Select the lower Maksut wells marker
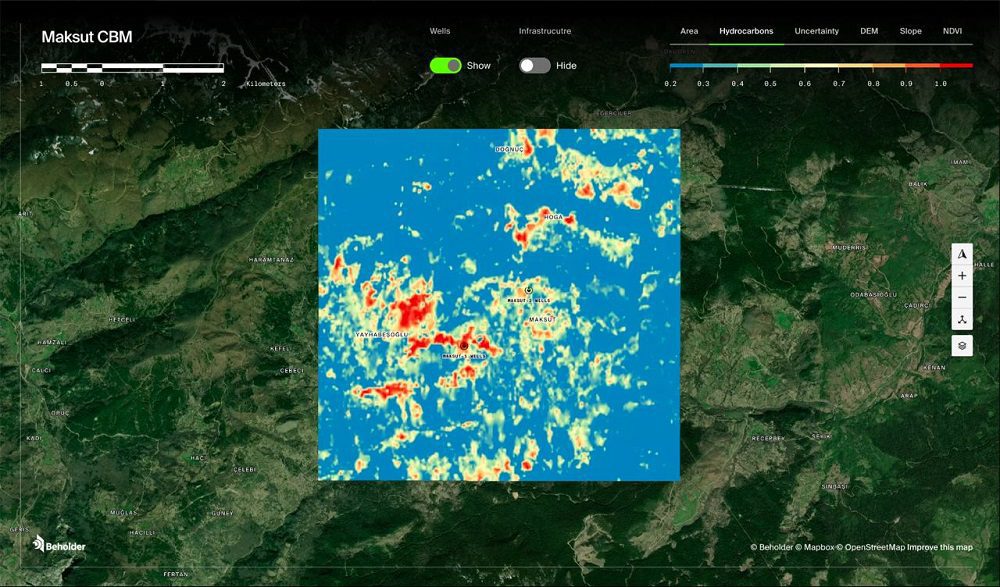This screenshot has width=1000, height=587. pos(464,345)
